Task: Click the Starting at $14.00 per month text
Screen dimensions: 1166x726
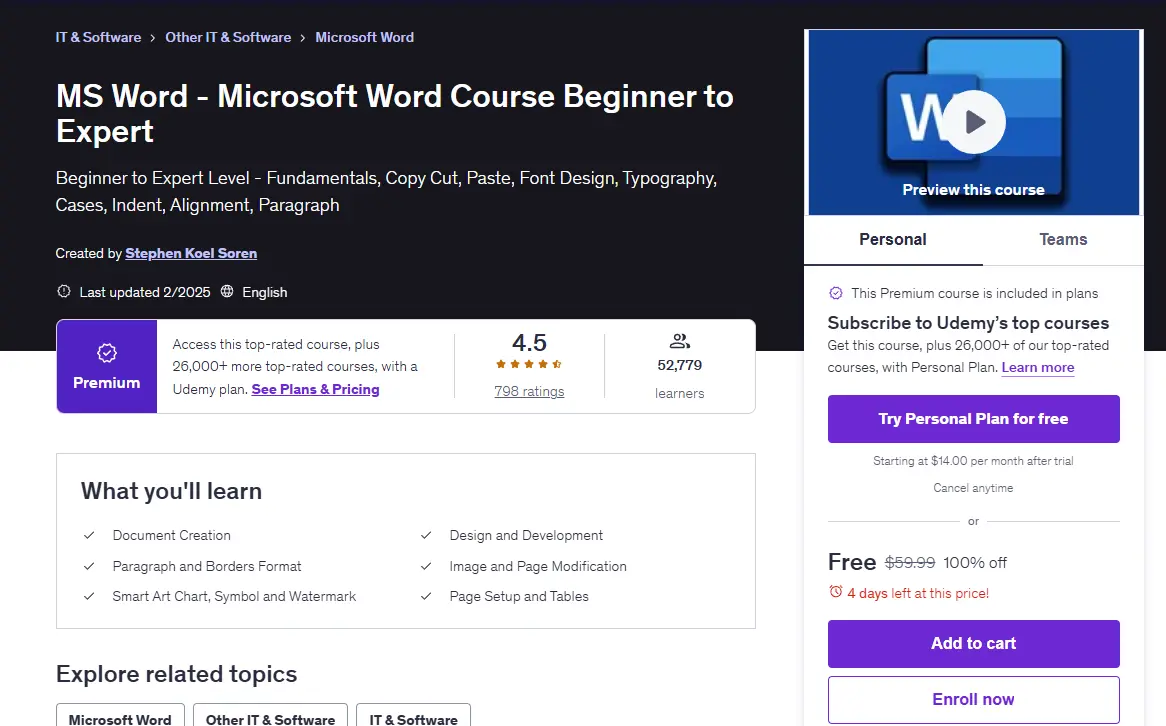Action: point(973,461)
